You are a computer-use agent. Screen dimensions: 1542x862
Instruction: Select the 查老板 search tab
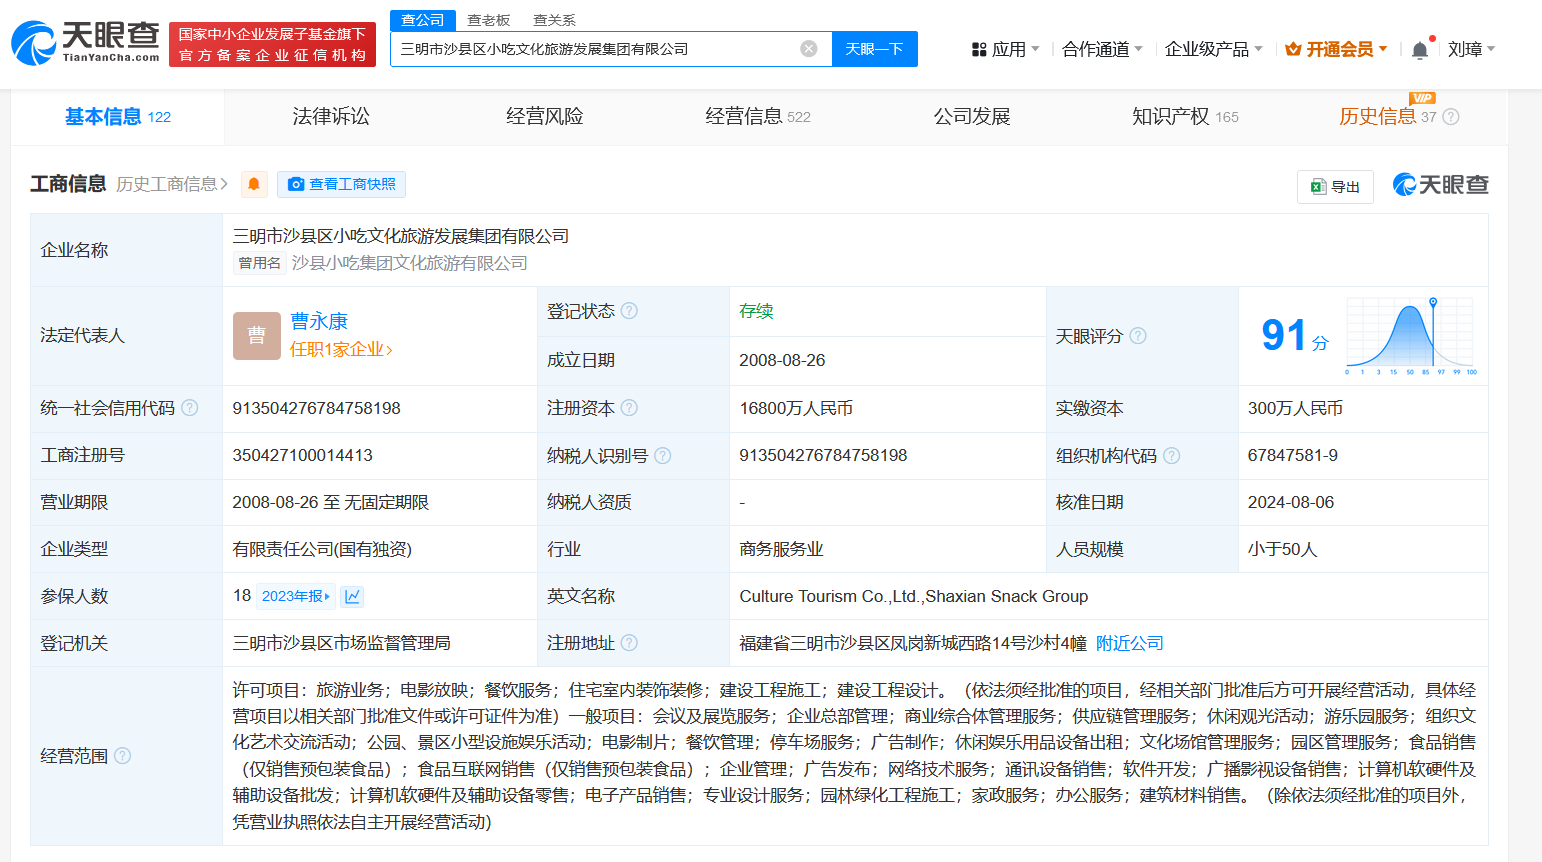489,20
